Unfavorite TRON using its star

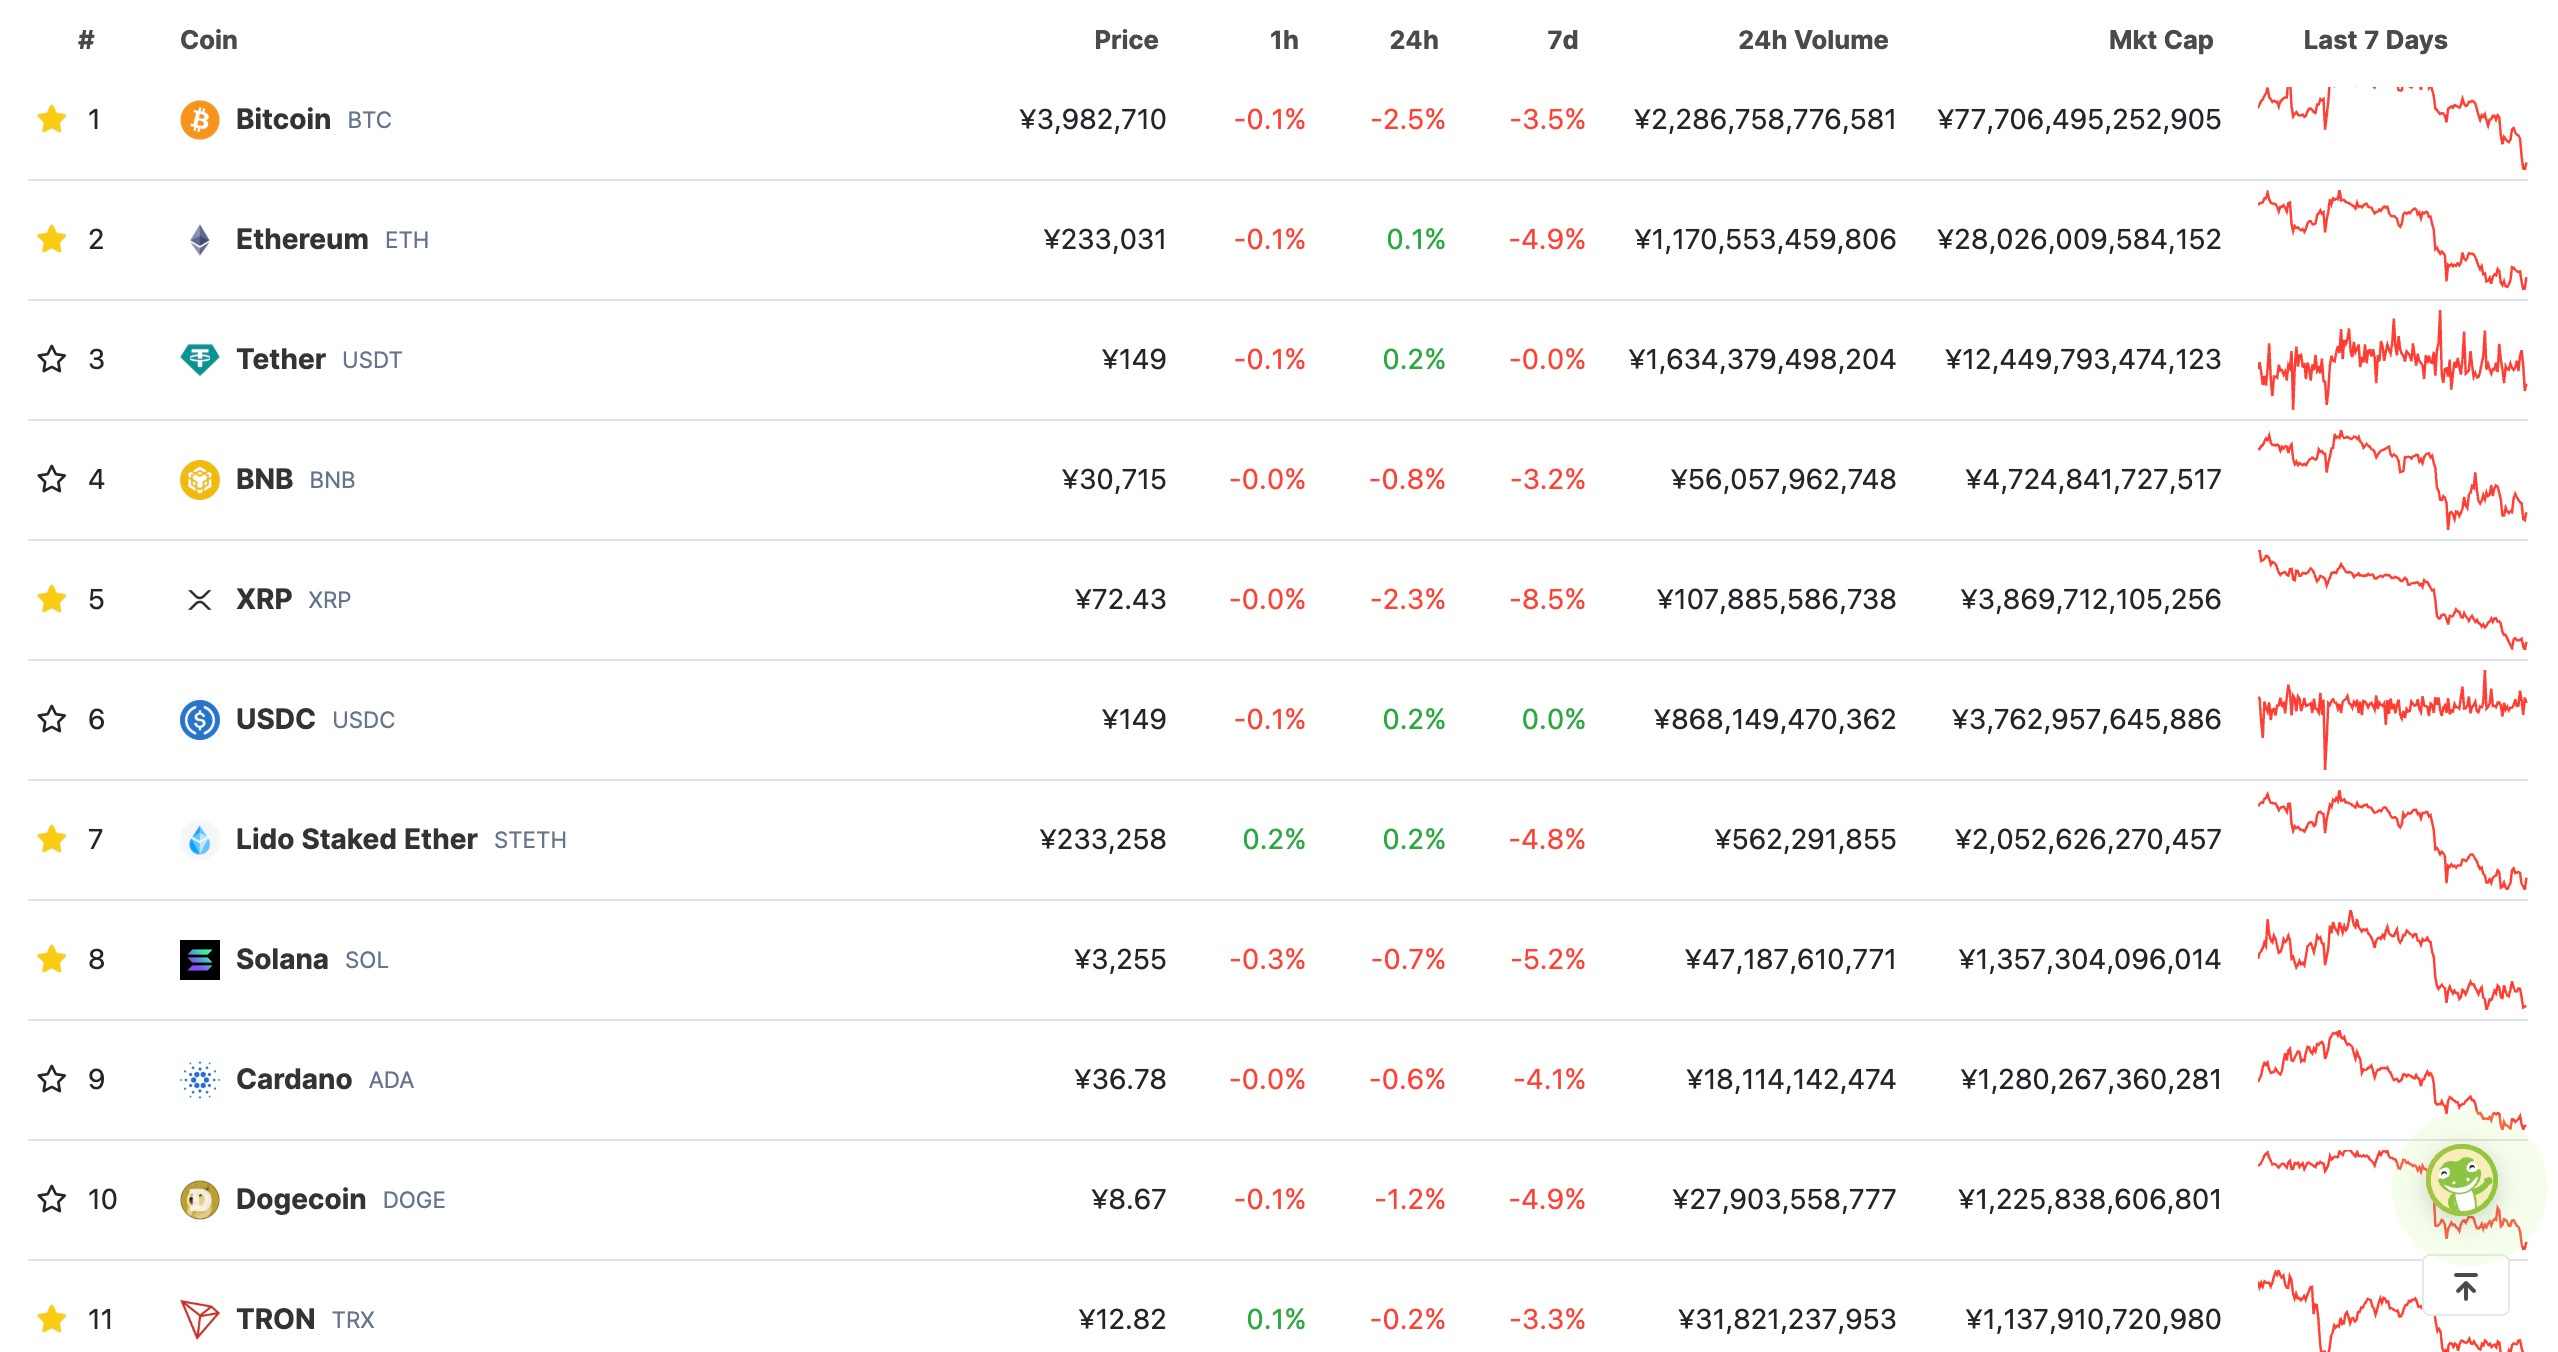pyautogui.click(x=52, y=1320)
